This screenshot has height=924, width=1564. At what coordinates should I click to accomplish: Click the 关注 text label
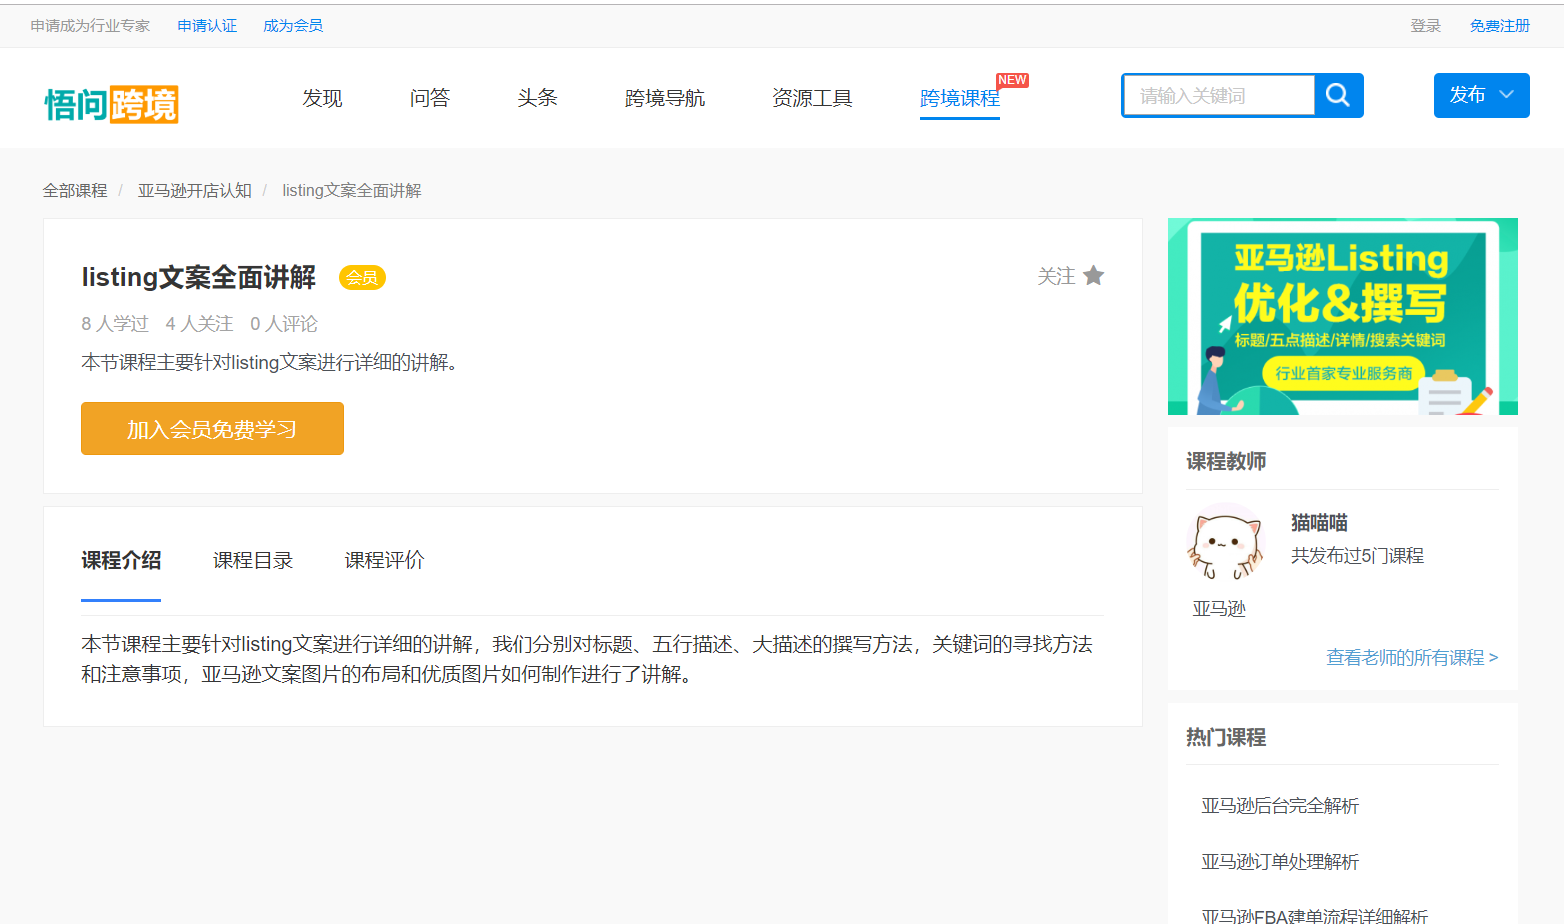tap(1056, 276)
